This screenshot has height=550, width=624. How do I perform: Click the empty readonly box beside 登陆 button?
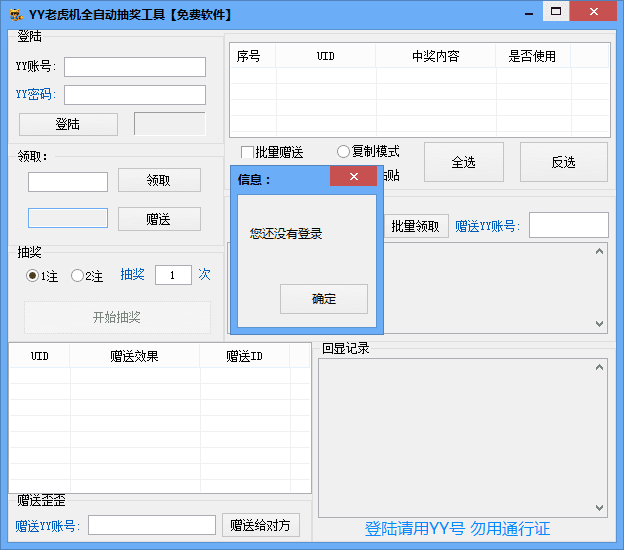170,124
